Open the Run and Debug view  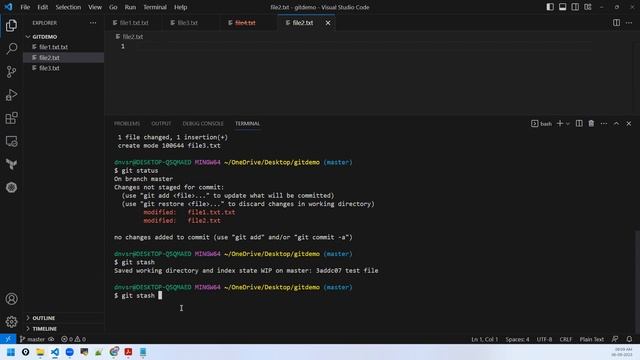point(11,95)
